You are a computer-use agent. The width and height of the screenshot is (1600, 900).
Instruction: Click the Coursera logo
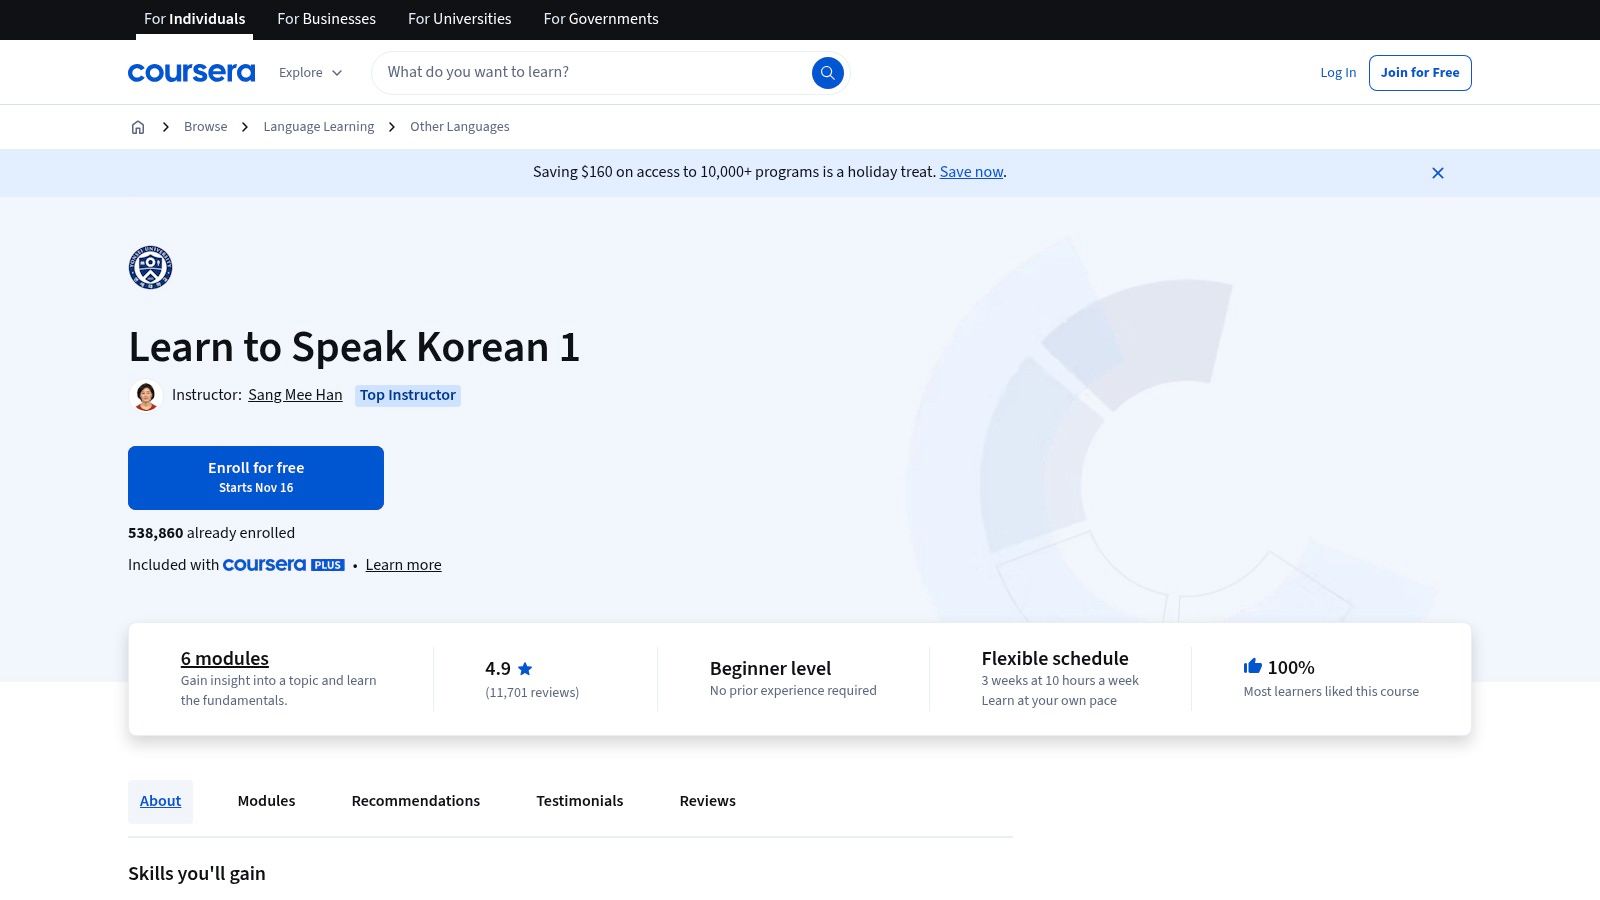(x=191, y=71)
